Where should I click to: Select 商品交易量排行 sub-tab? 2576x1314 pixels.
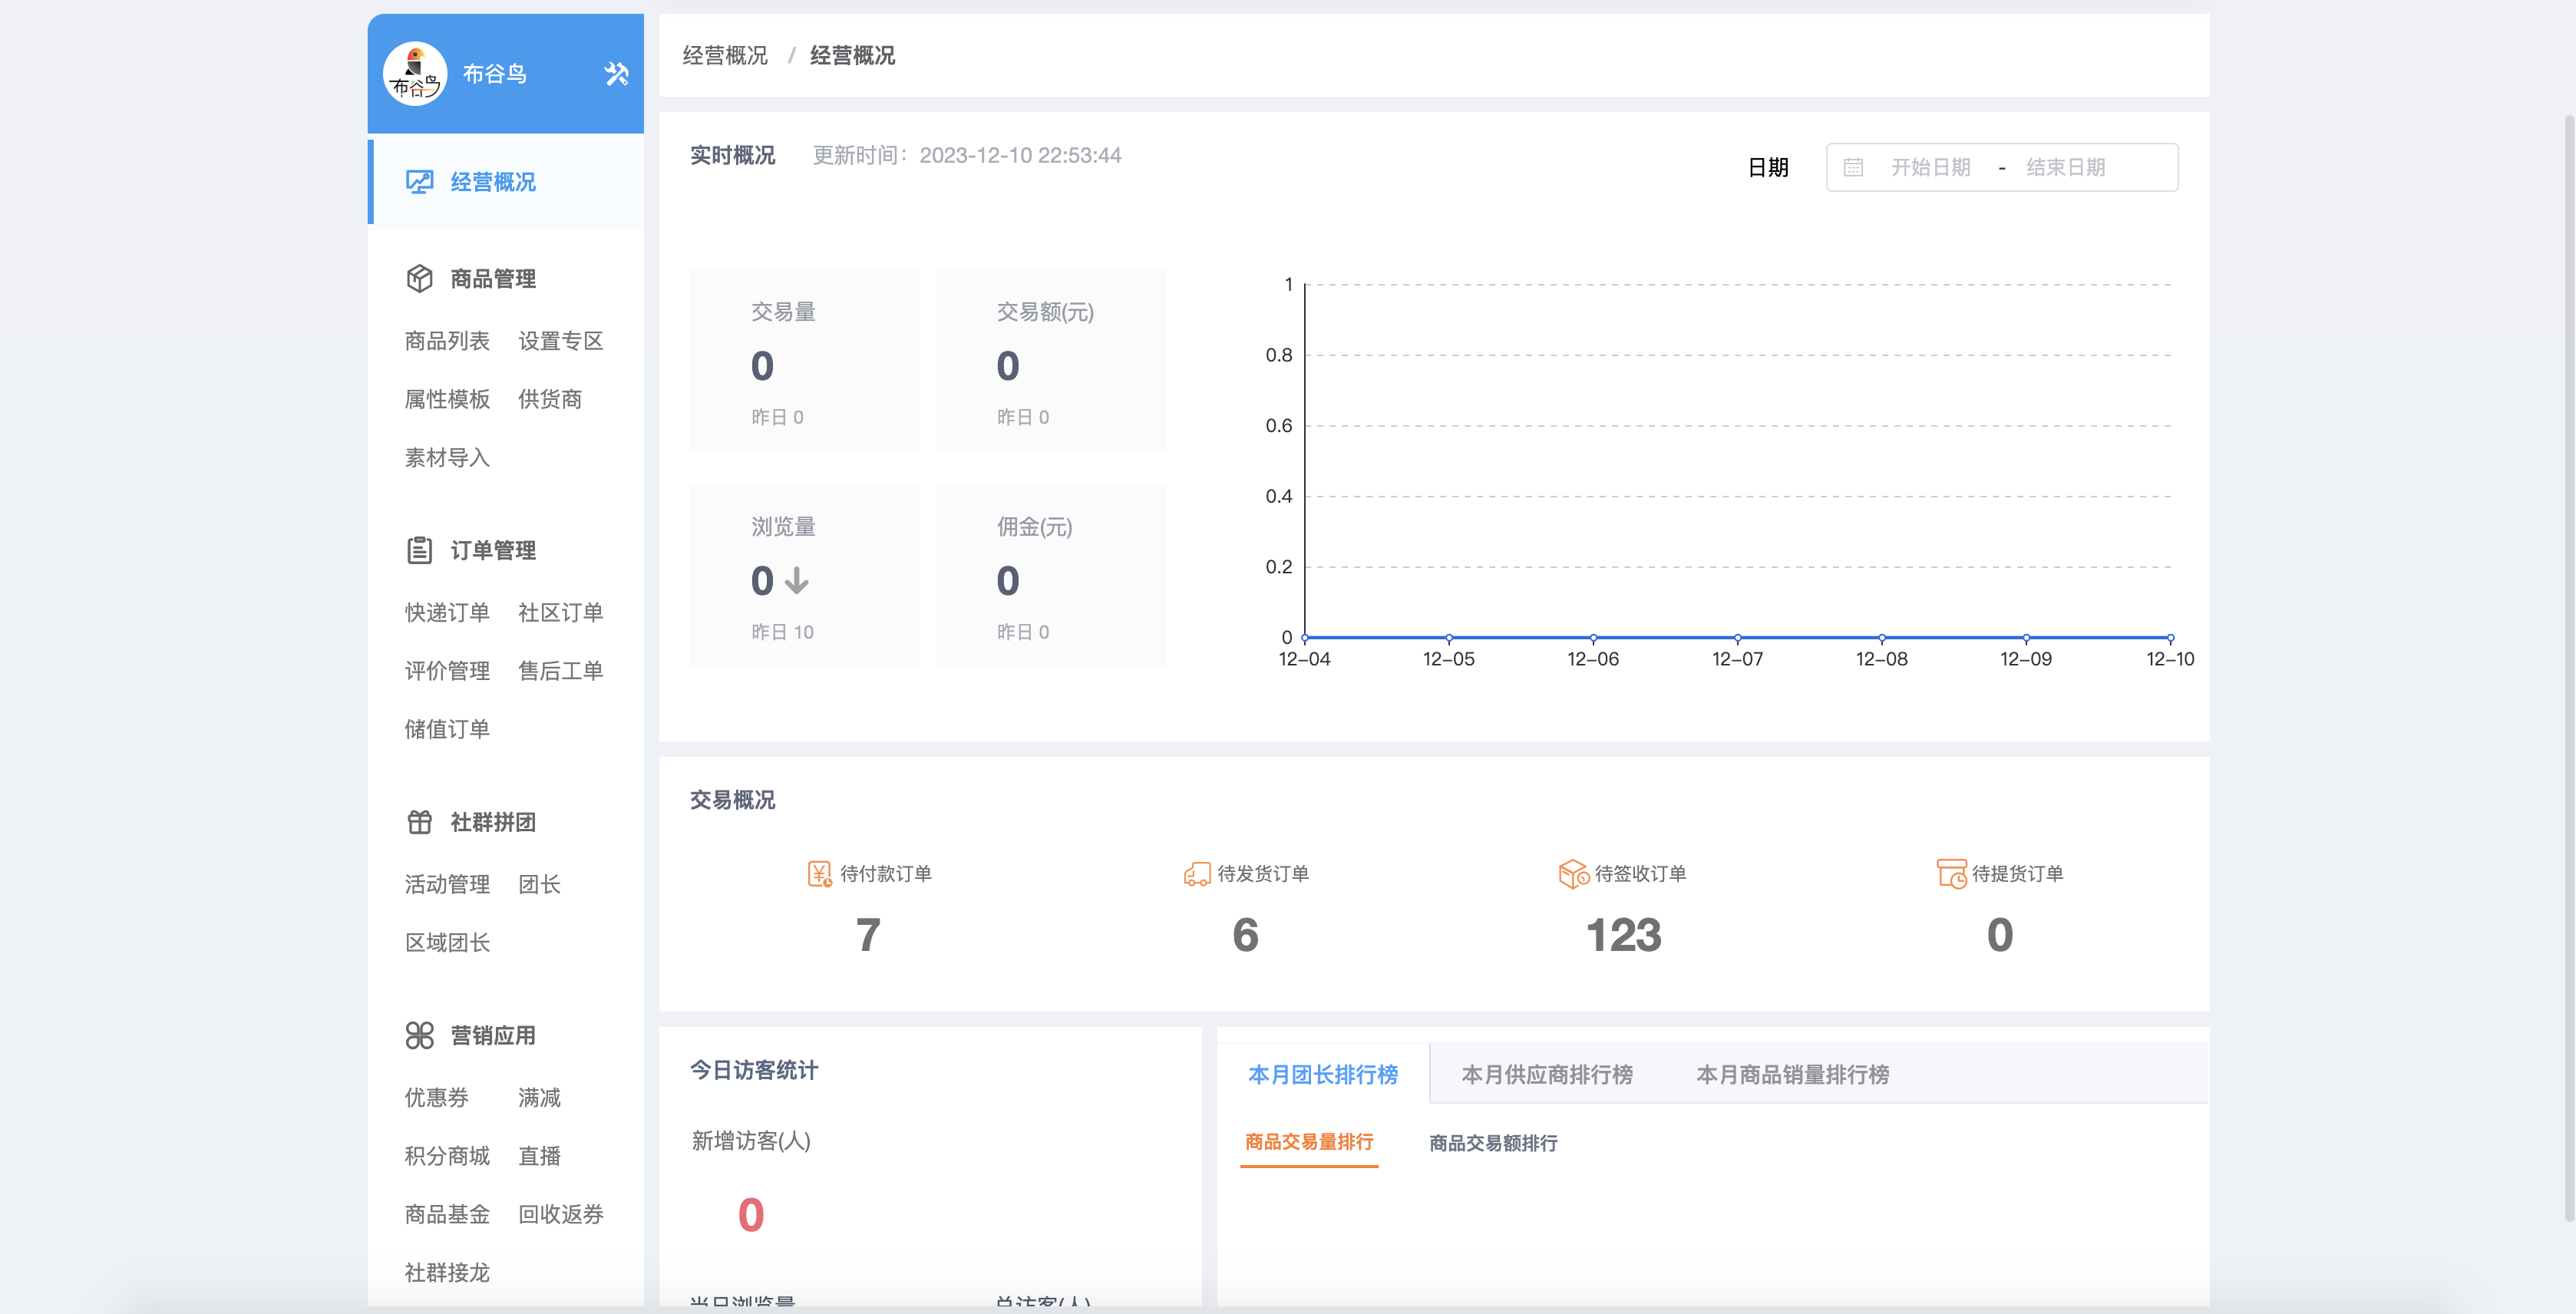tap(1309, 1142)
